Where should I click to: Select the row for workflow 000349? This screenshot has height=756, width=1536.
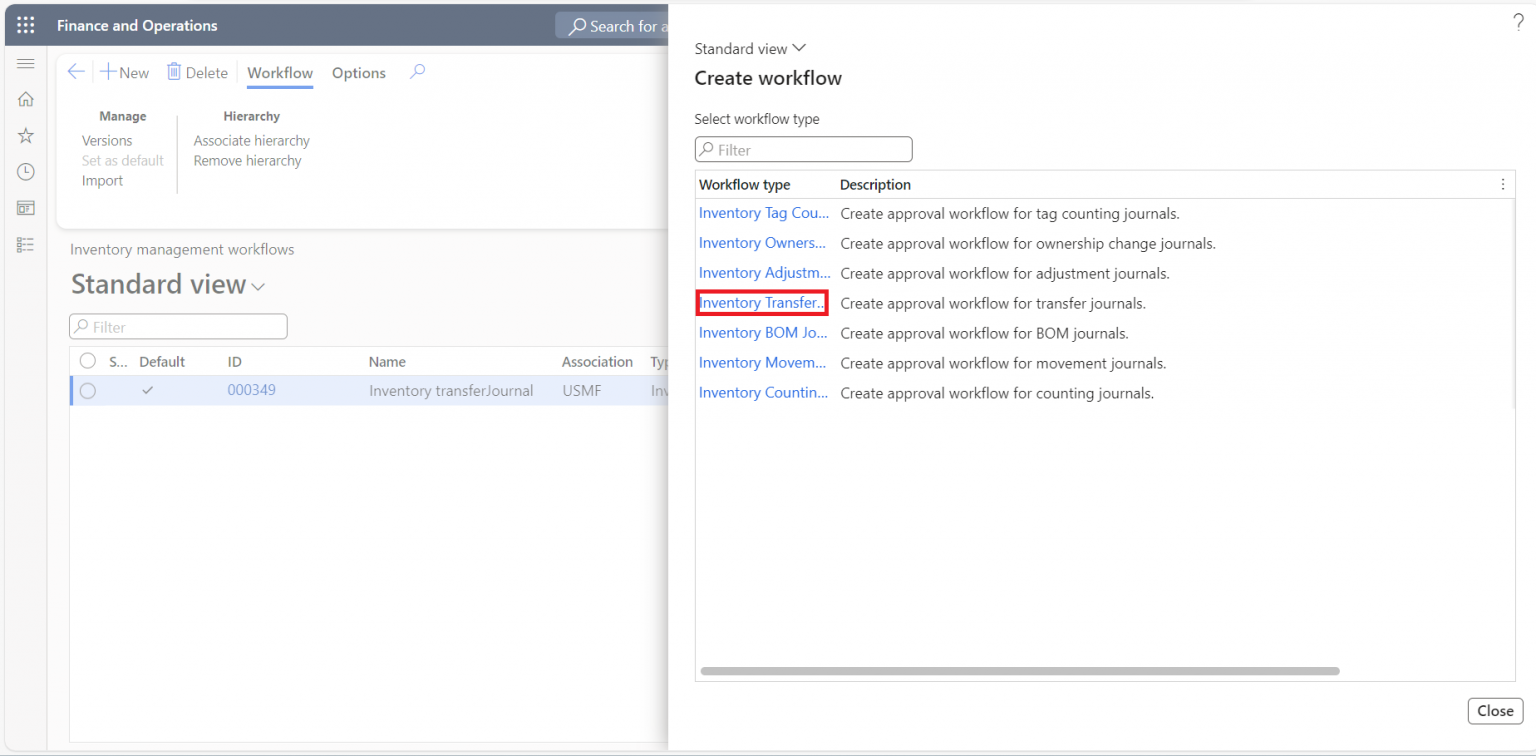point(88,390)
